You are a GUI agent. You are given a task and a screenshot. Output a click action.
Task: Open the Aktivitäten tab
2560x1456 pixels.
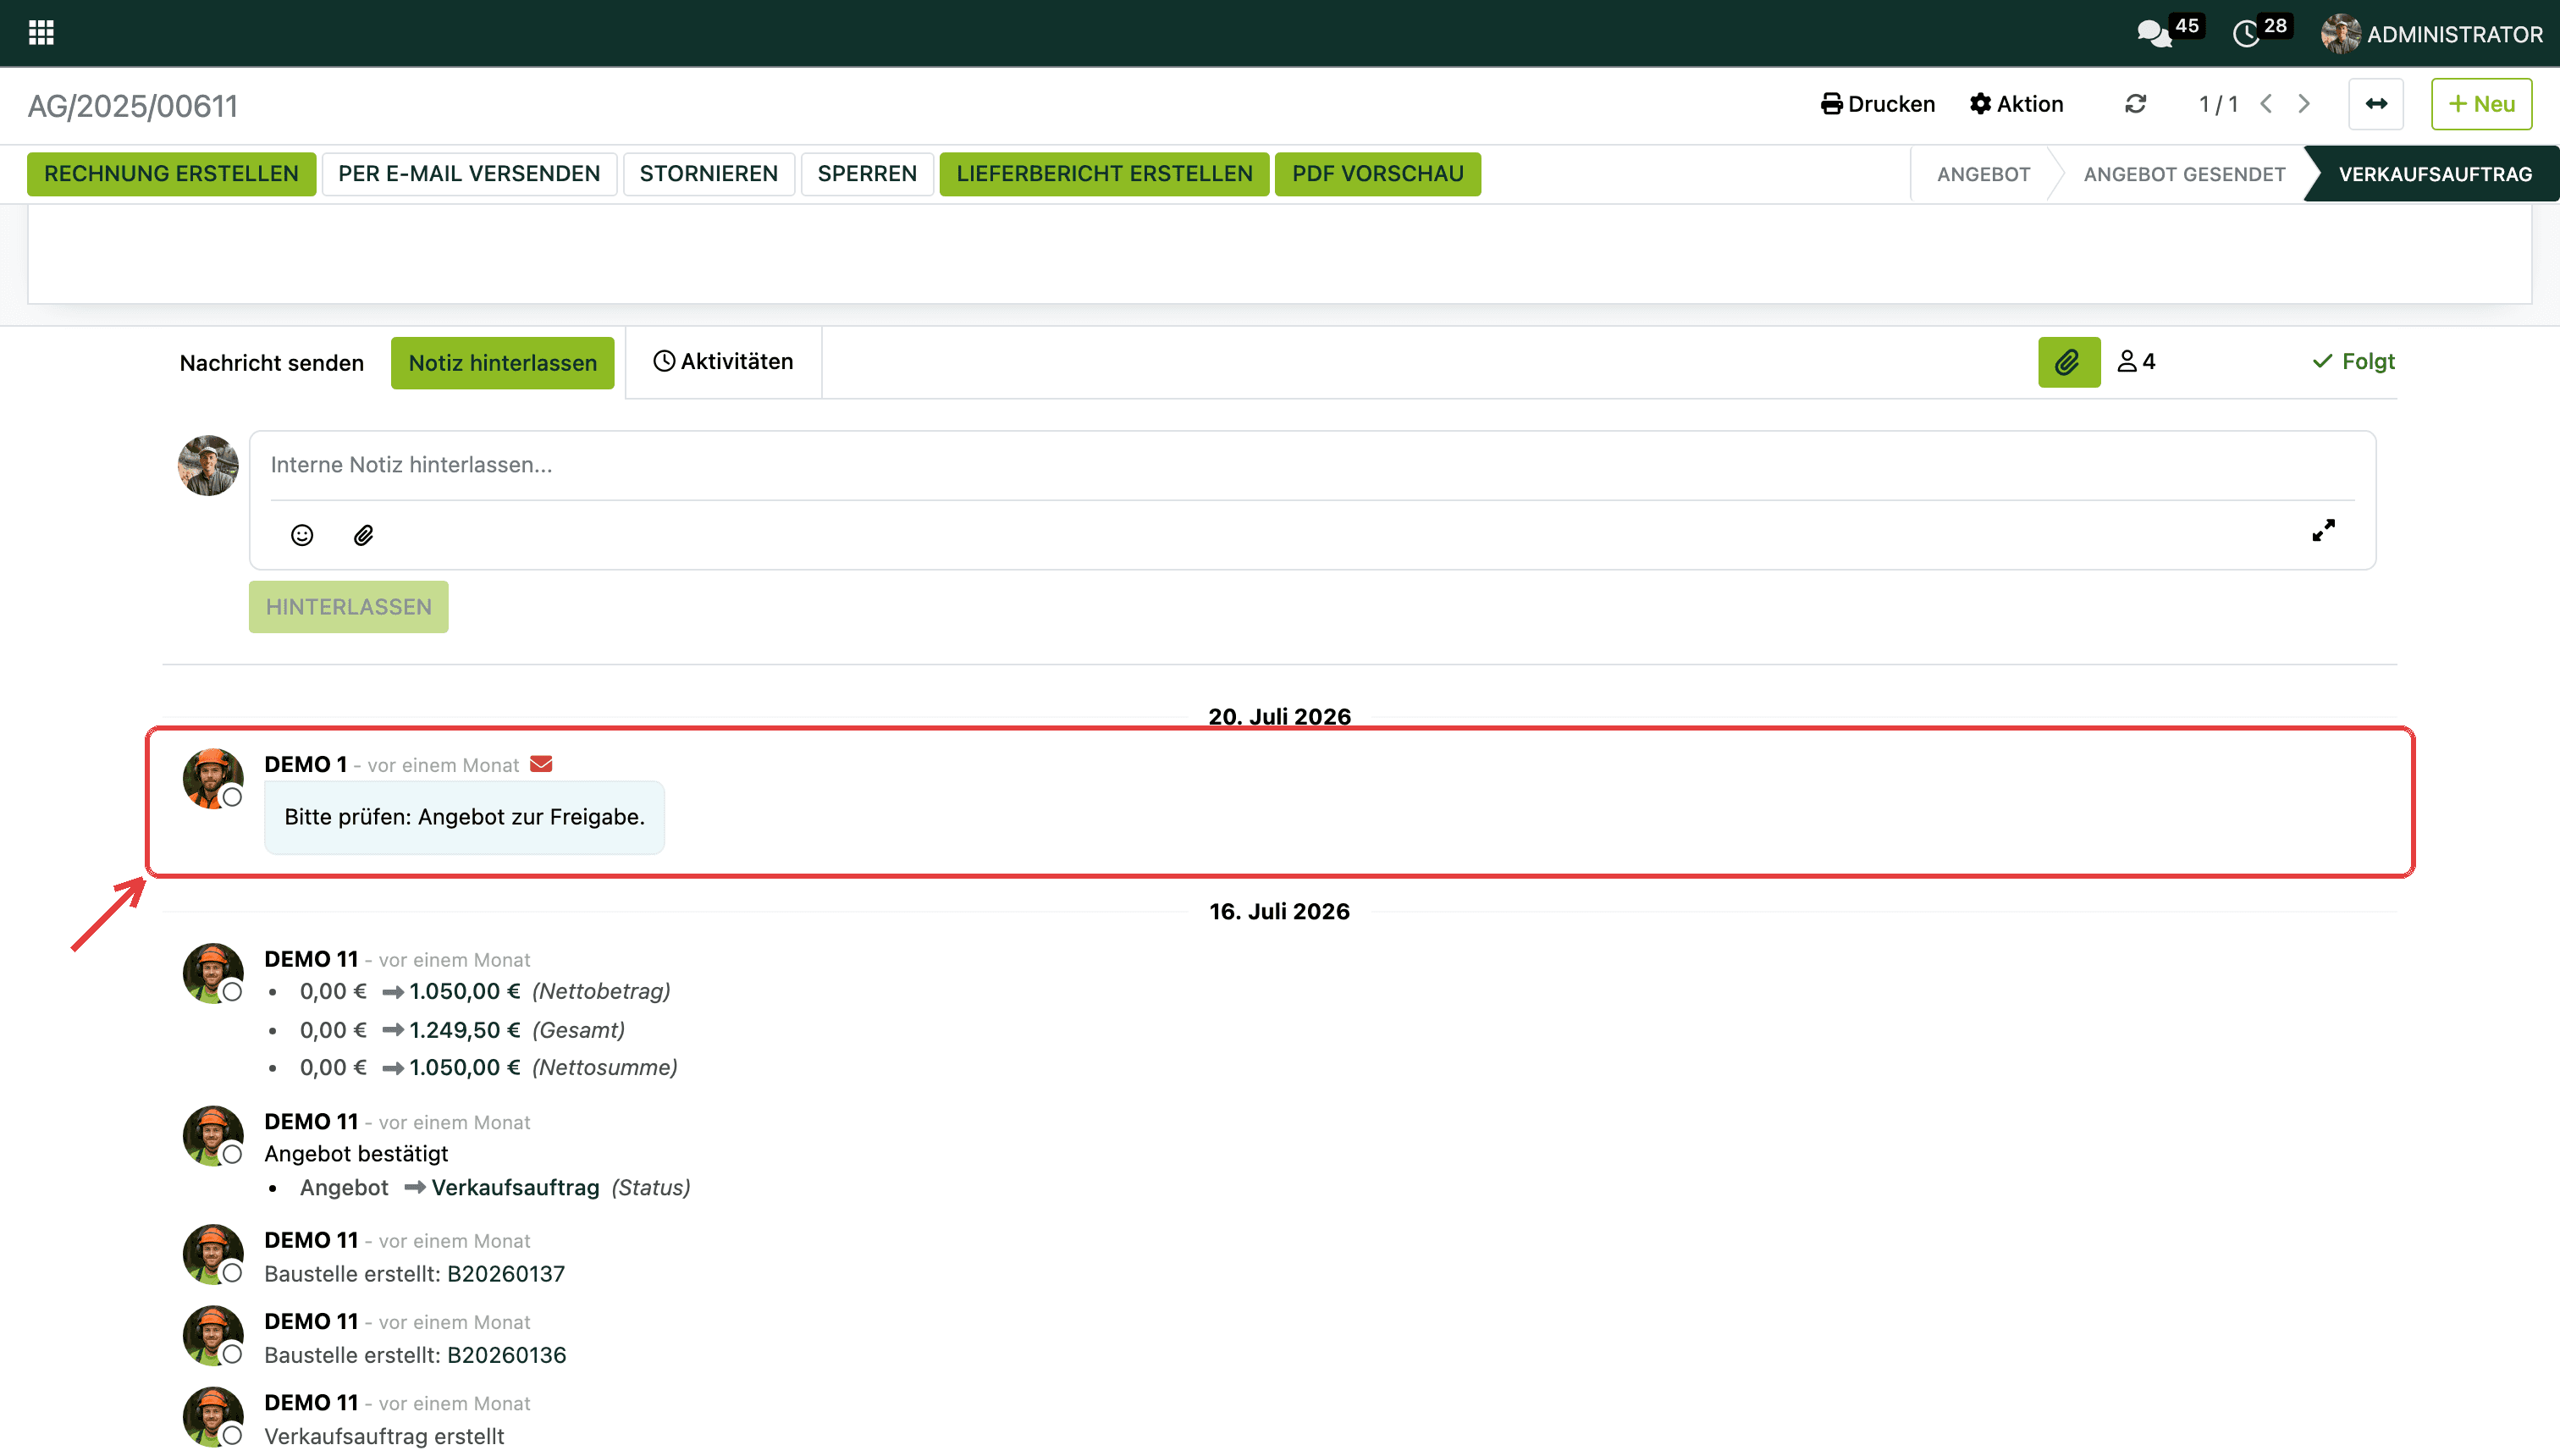723,362
